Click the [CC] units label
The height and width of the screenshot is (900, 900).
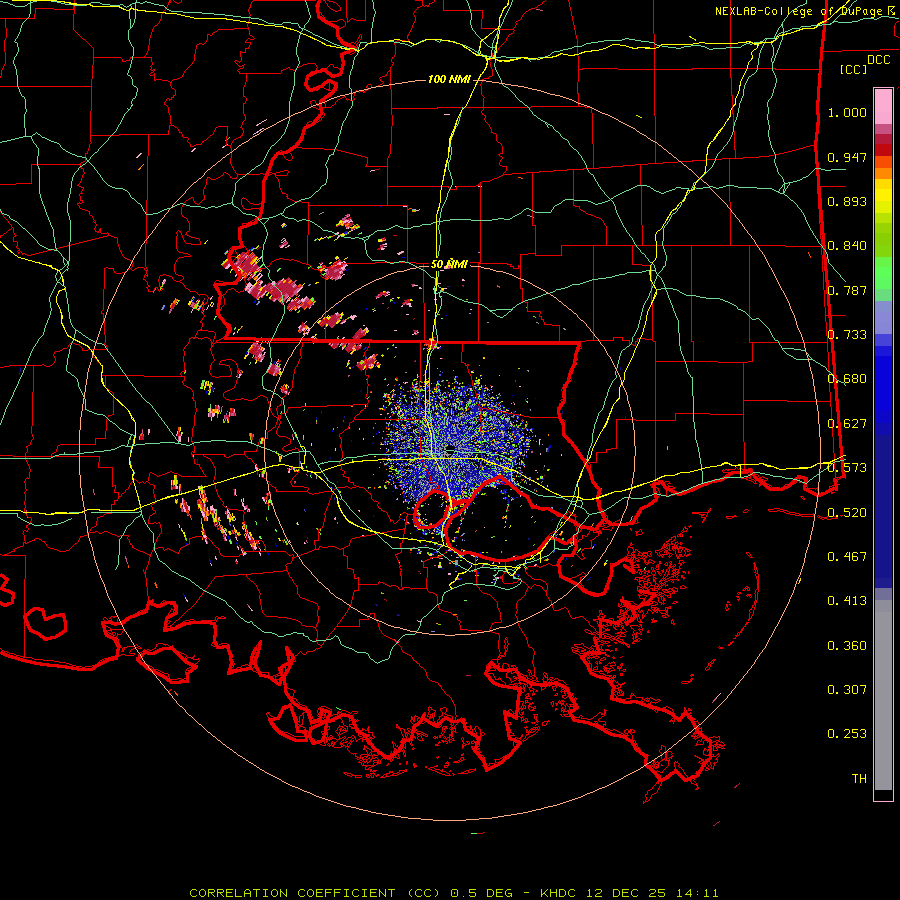click(x=853, y=69)
